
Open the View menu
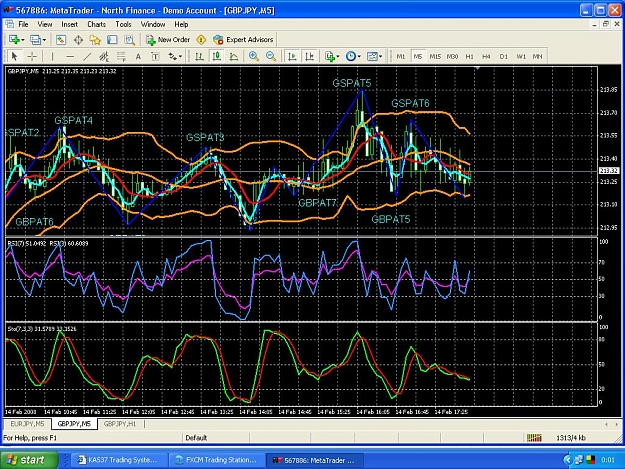tap(45, 24)
